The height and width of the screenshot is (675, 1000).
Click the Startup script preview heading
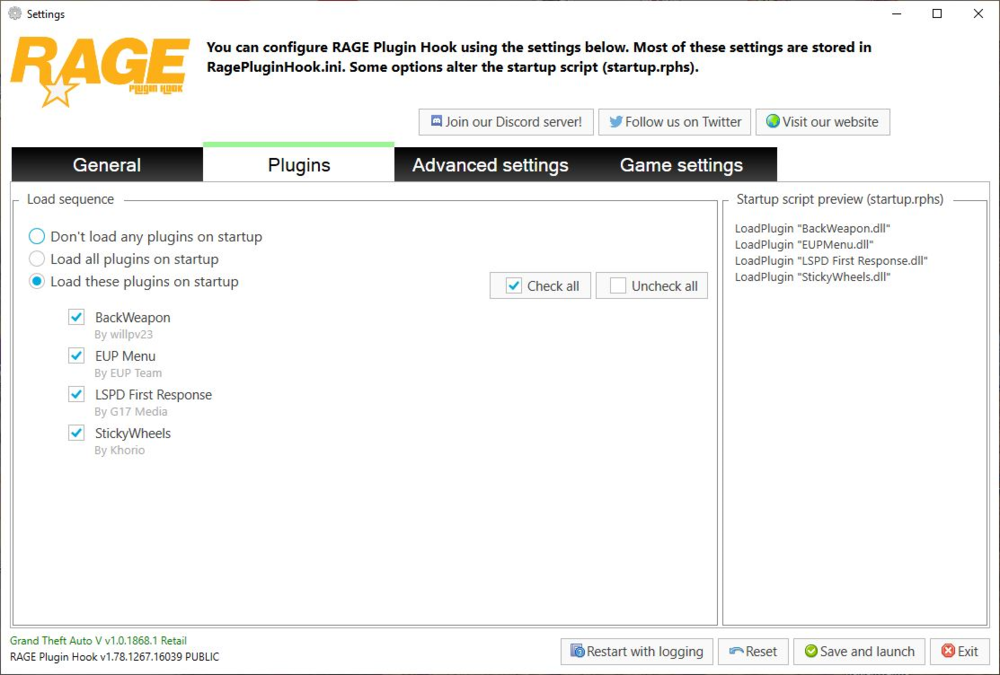840,199
